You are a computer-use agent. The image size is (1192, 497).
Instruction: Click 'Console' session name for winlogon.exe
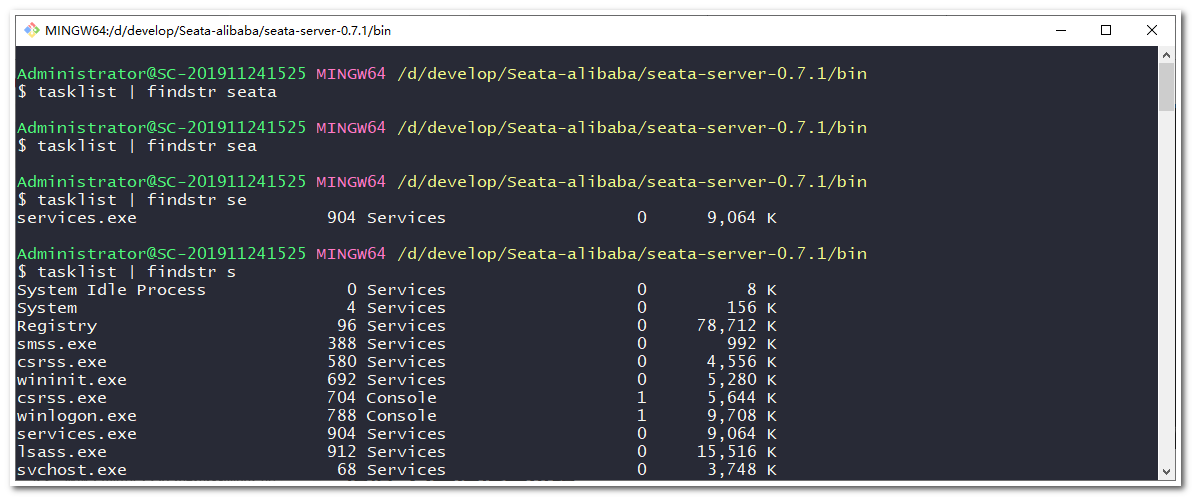[401, 416]
